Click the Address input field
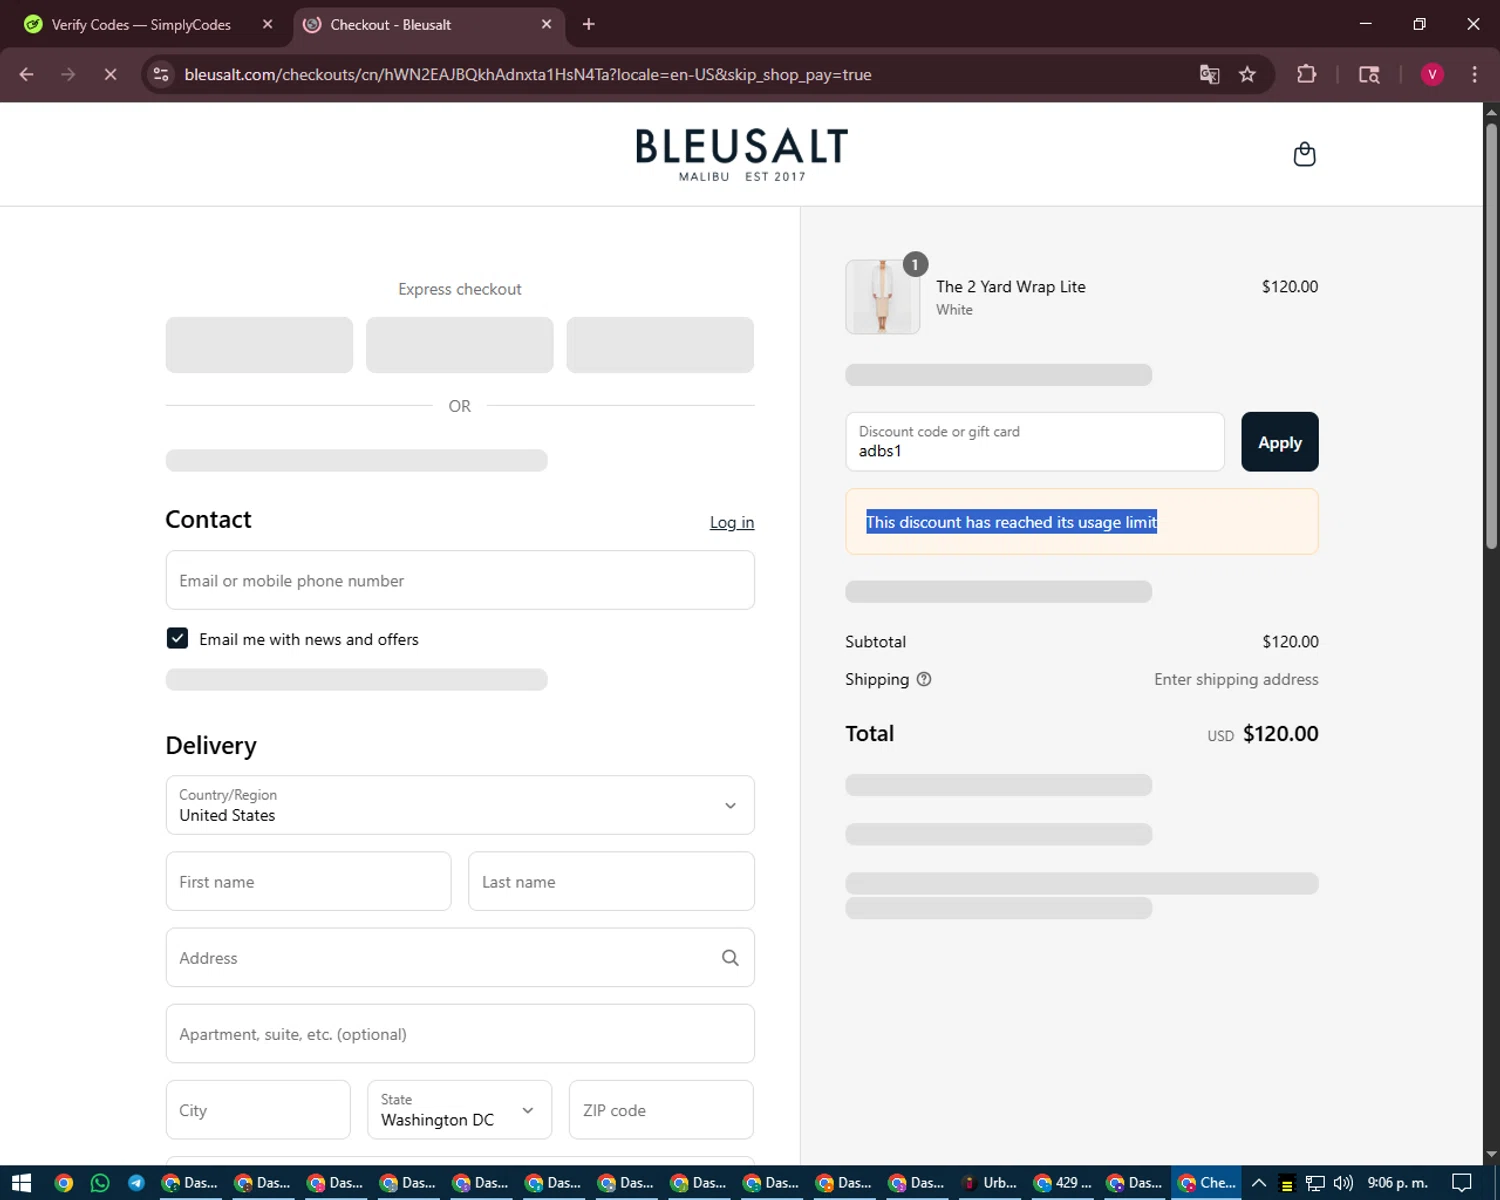The image size is (1500, 1200). coord(460,958)
